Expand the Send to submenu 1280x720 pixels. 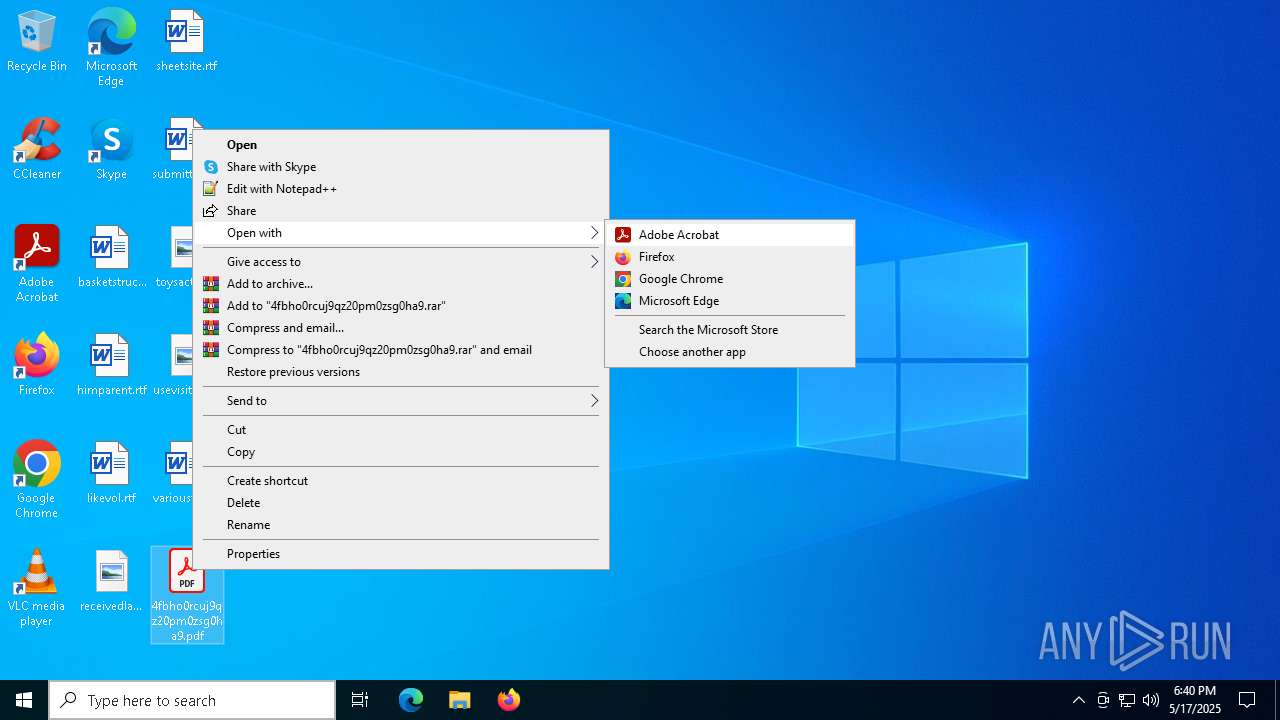click(401, 401)
